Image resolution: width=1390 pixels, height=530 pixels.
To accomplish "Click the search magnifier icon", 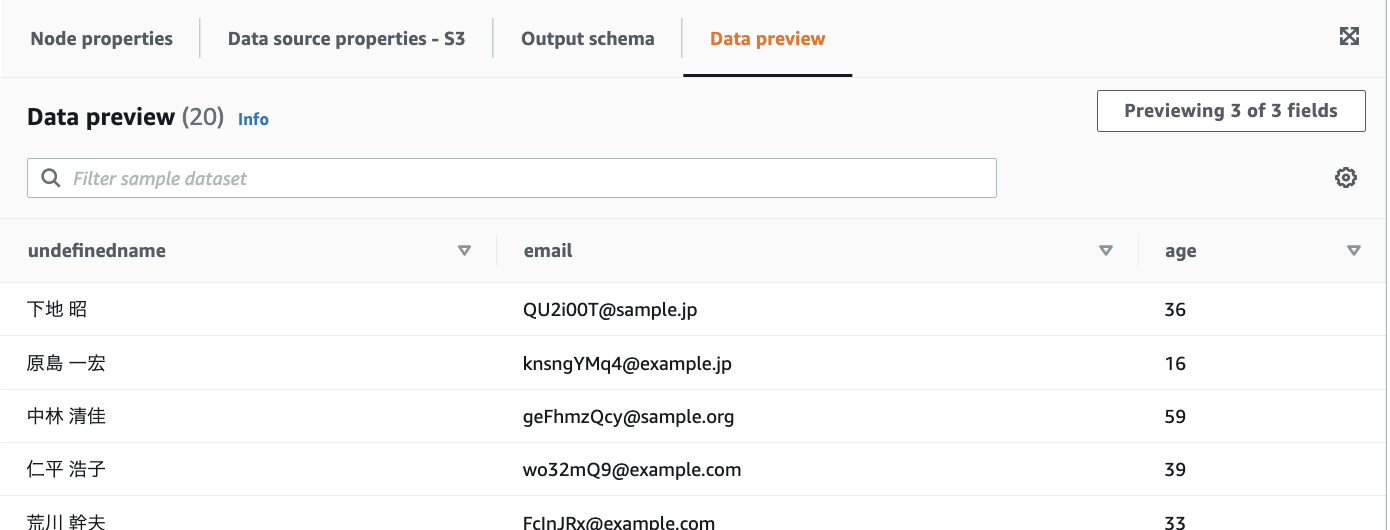I will (50, 178).
